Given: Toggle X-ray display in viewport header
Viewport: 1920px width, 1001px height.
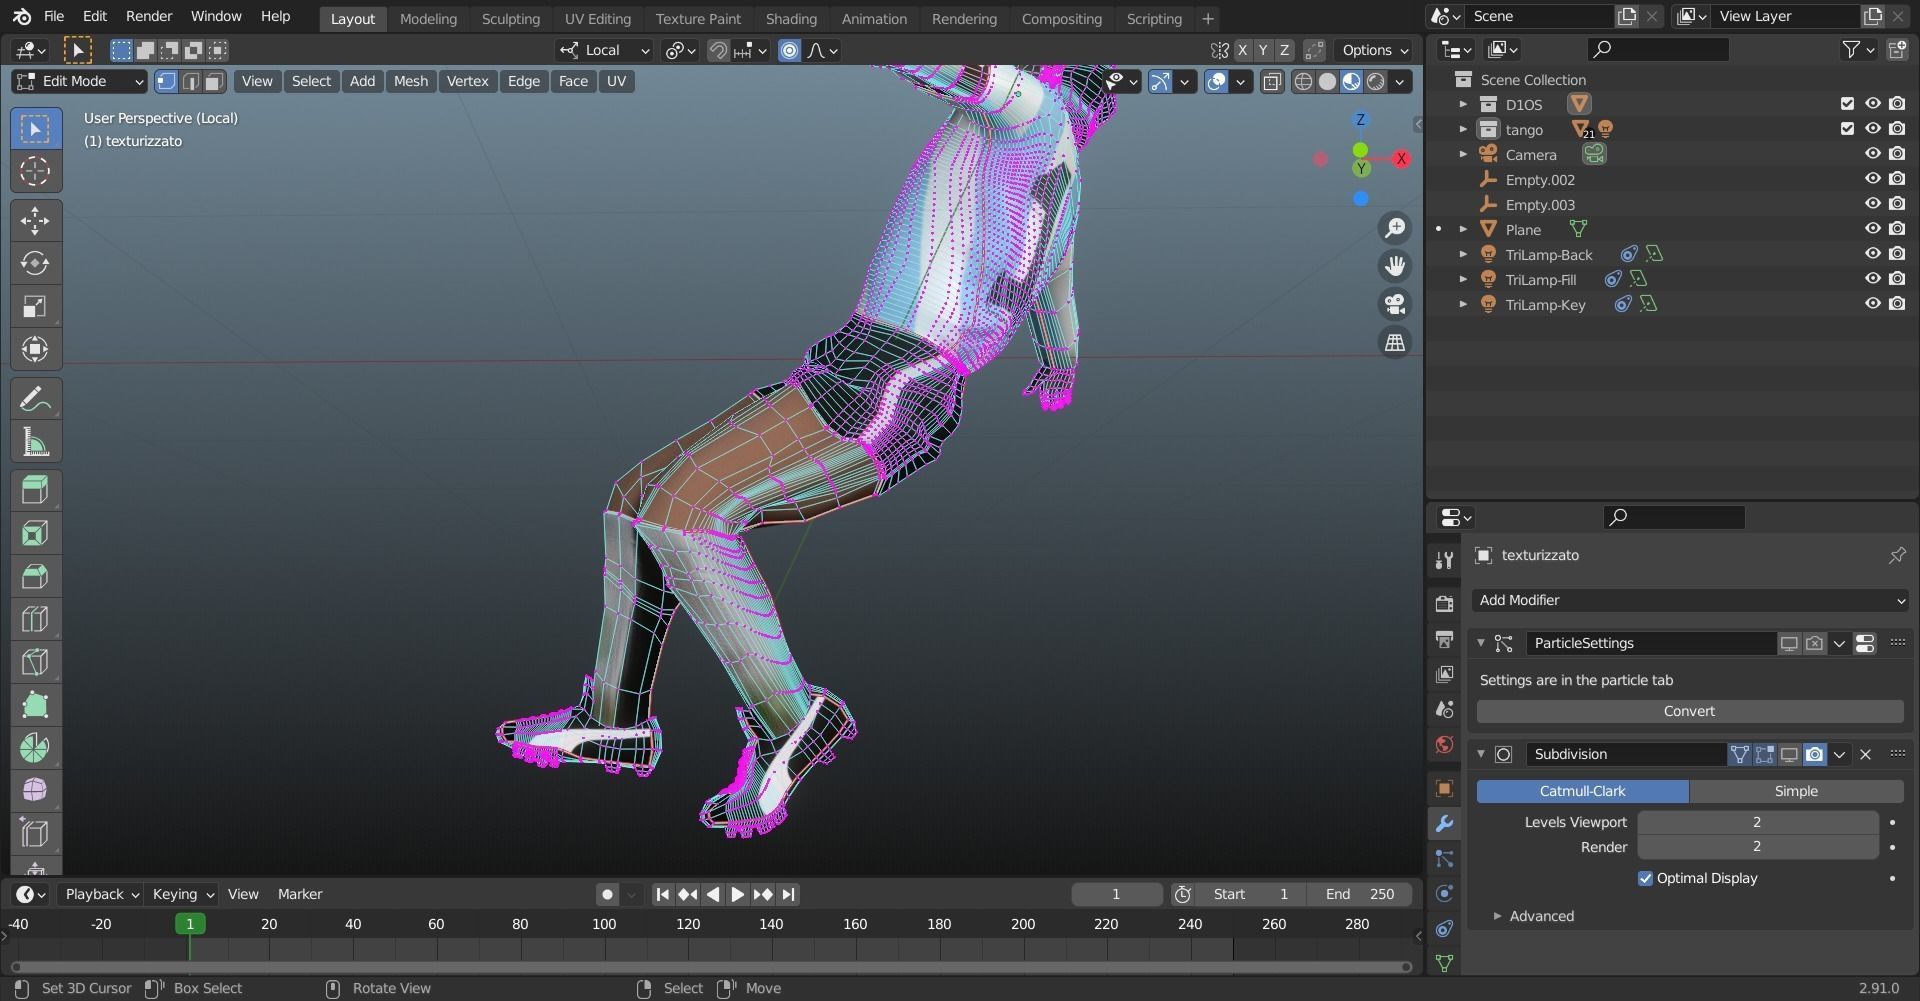Looking at the screenshot, I should [1272, 82].
